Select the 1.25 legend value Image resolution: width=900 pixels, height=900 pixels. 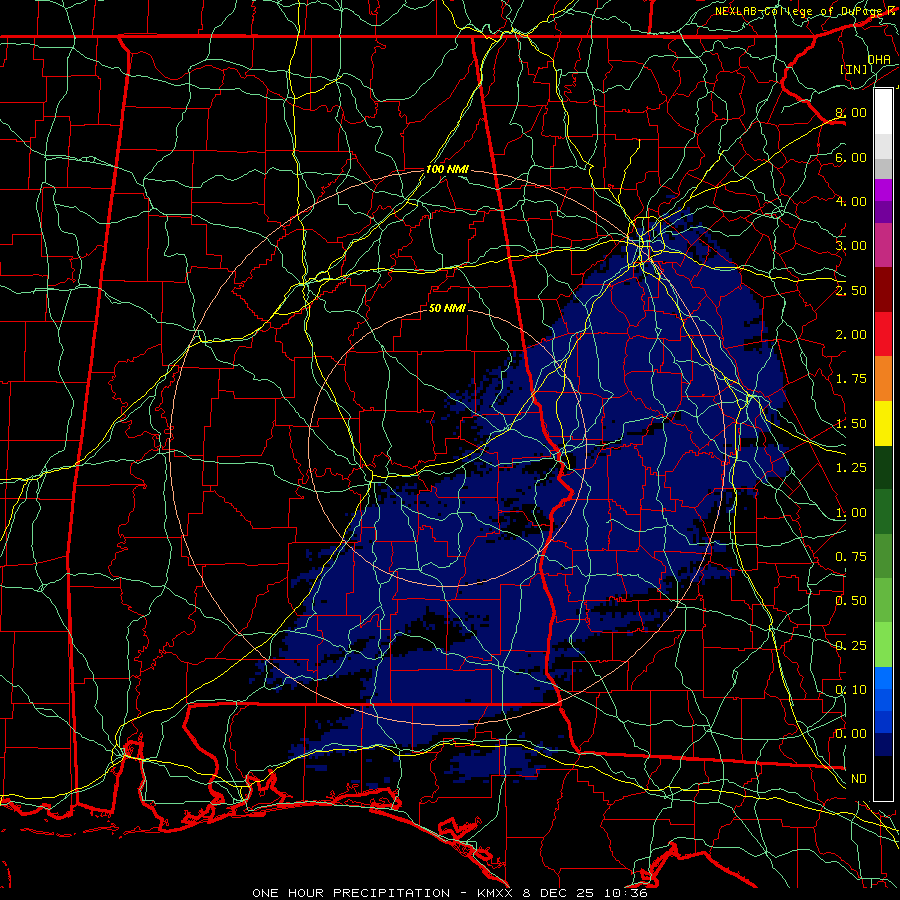pyautogui.click(x=851, y=468)
